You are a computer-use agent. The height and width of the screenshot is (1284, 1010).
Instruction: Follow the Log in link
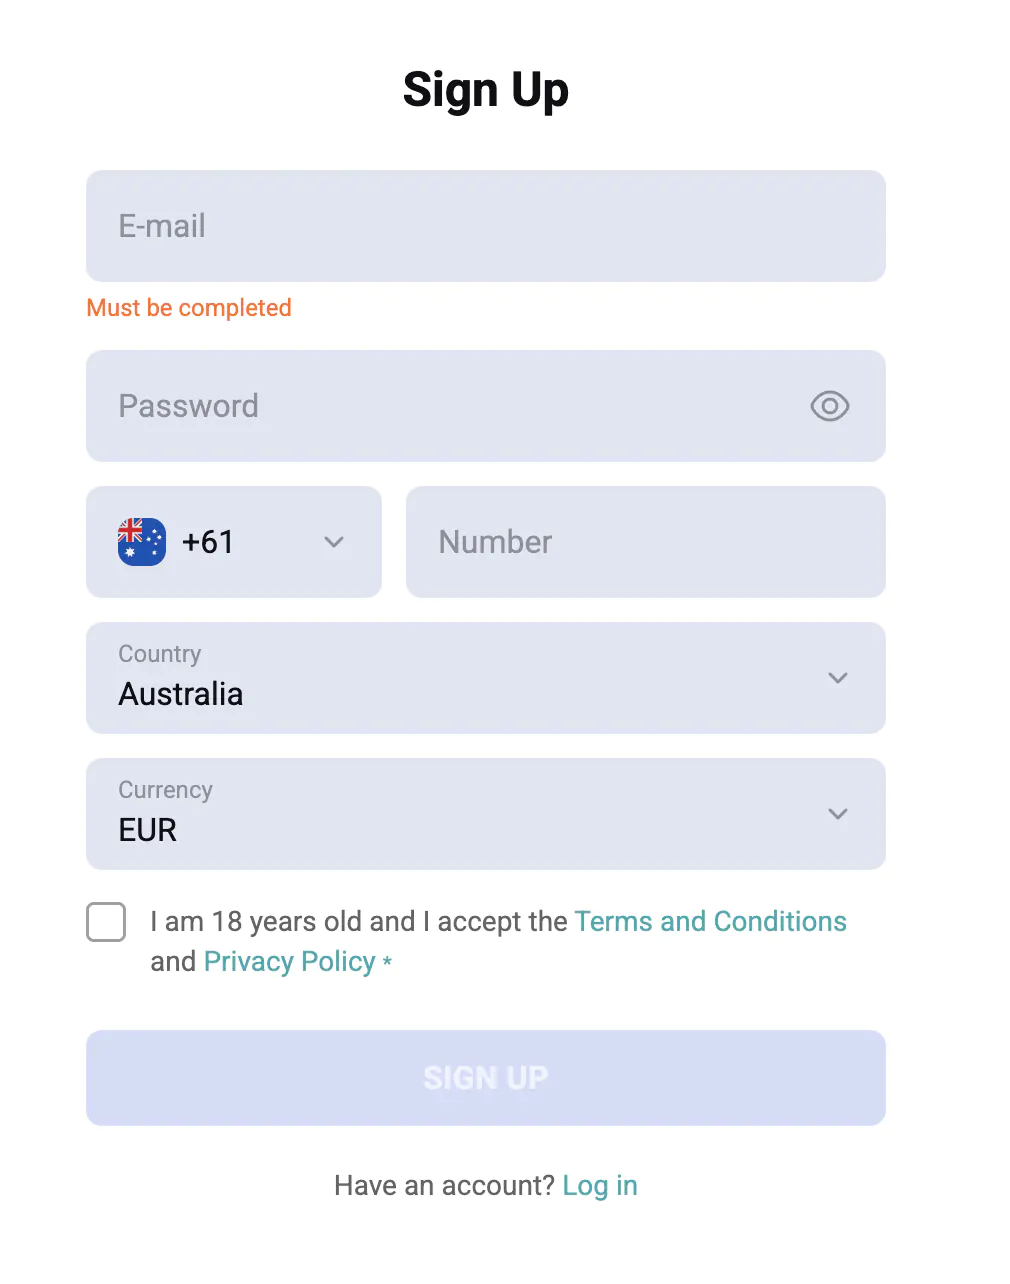click(x=600, y=1185)
